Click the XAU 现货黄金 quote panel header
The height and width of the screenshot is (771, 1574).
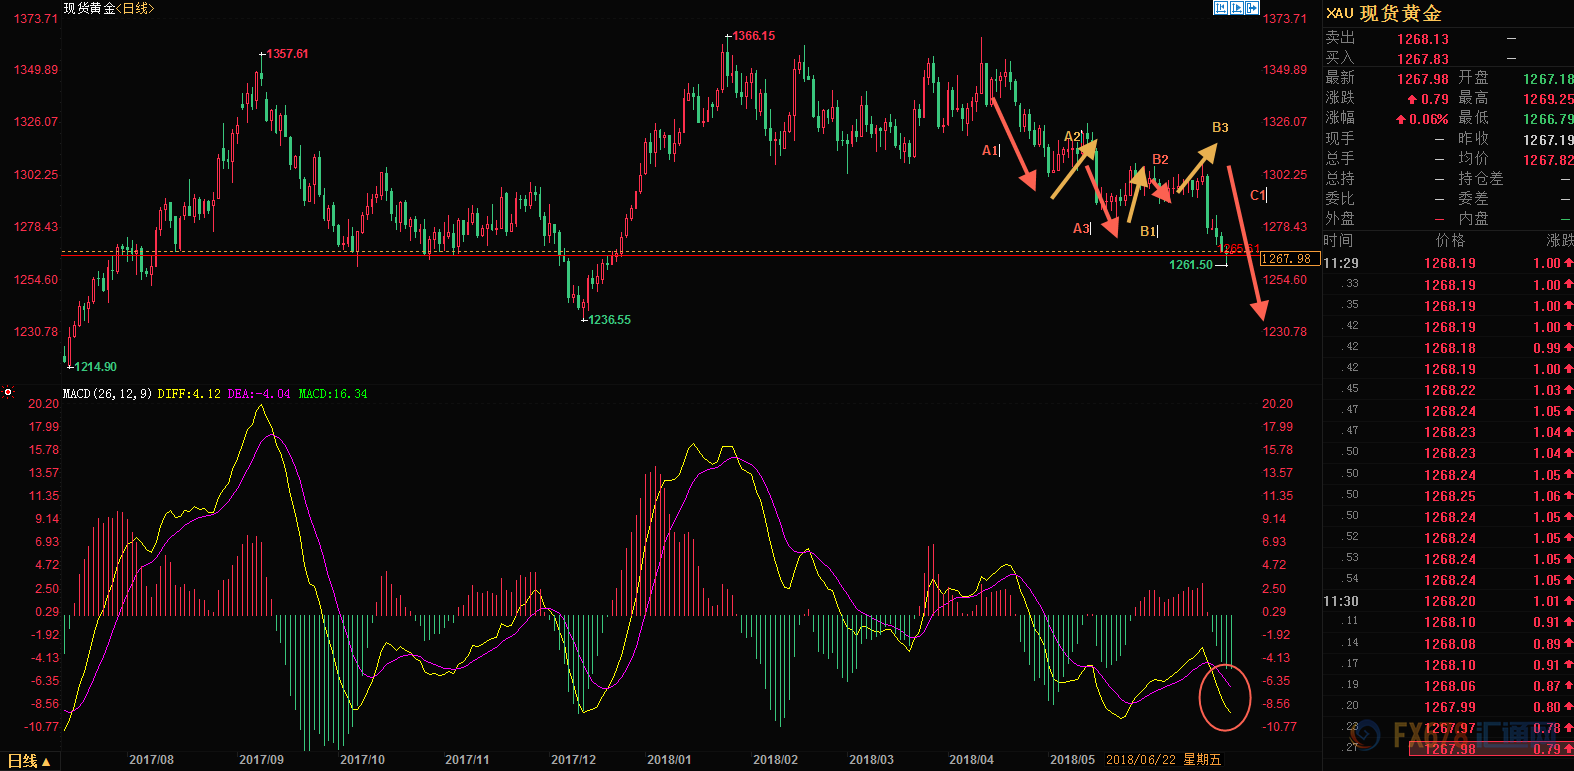(1383, 13)
